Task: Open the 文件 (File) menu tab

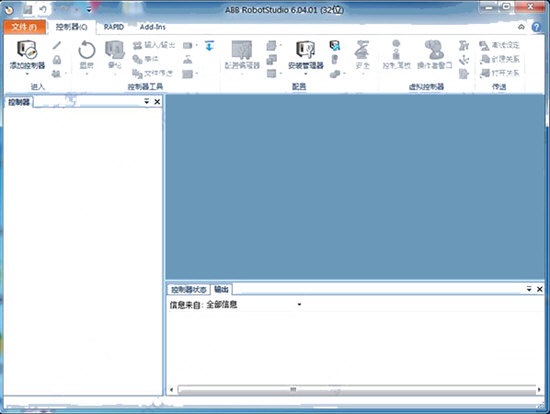Action: [25, 27]
